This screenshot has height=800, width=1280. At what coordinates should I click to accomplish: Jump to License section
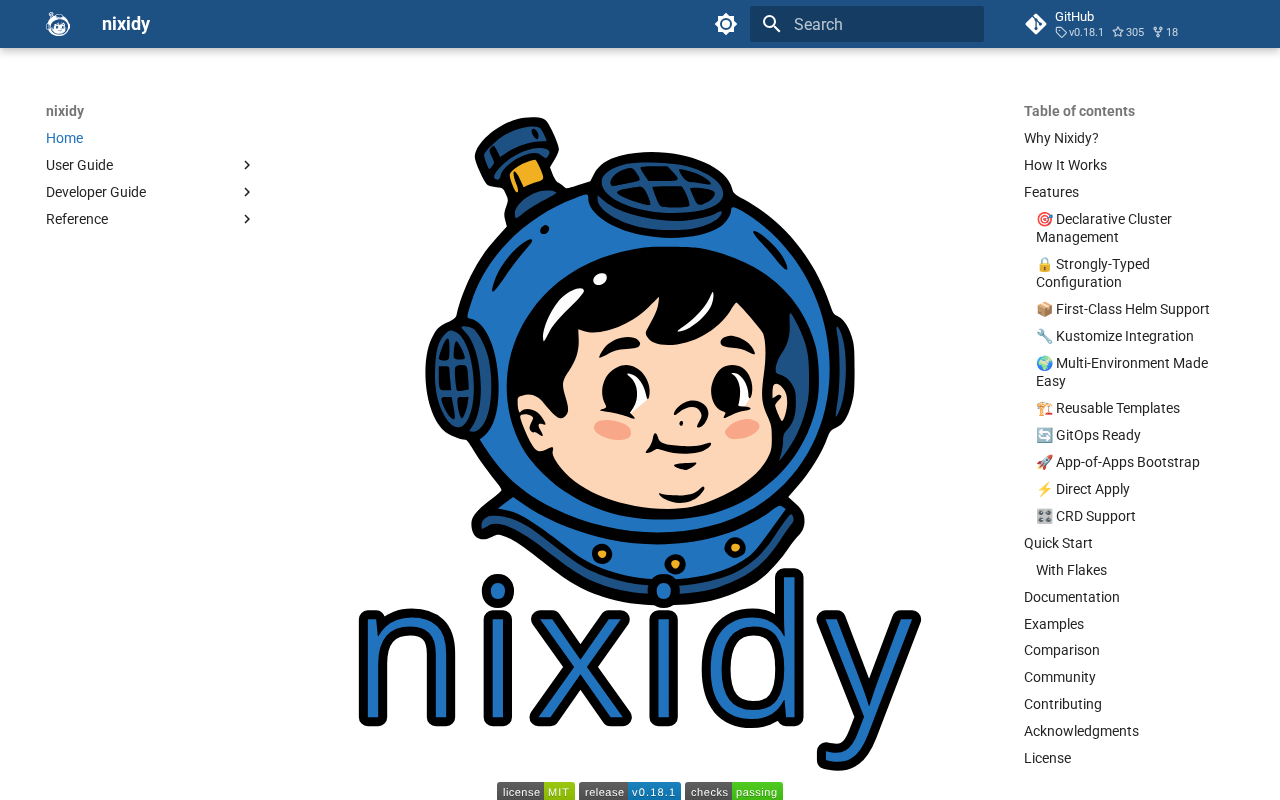point(1047,758)
